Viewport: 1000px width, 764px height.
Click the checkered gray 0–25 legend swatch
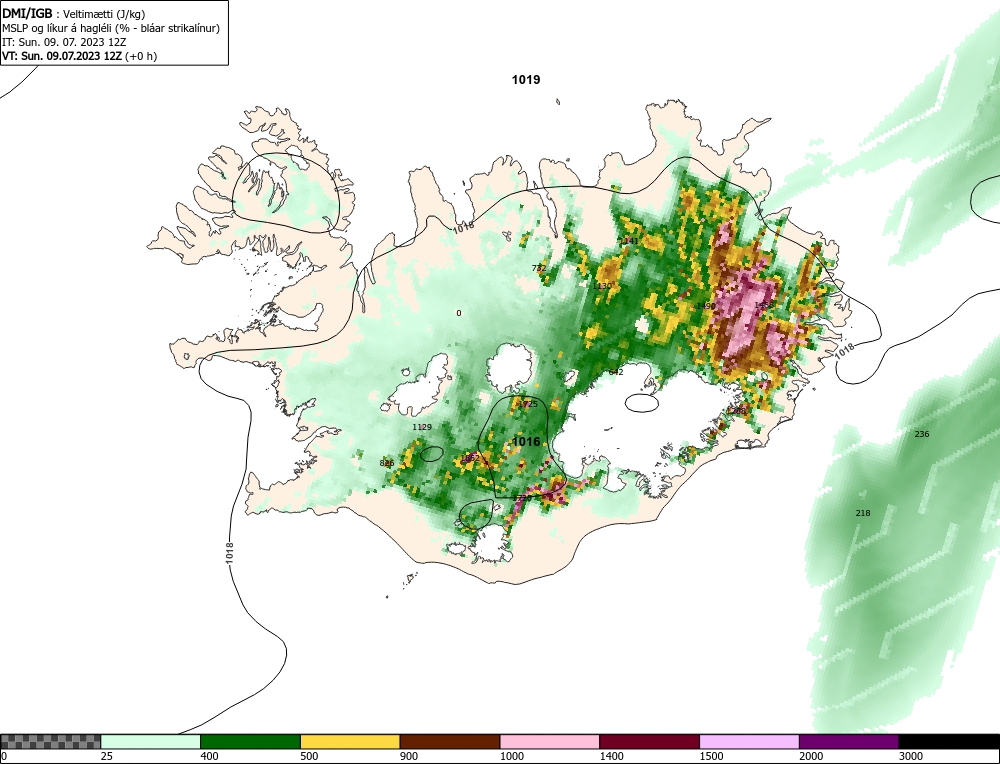50,741
